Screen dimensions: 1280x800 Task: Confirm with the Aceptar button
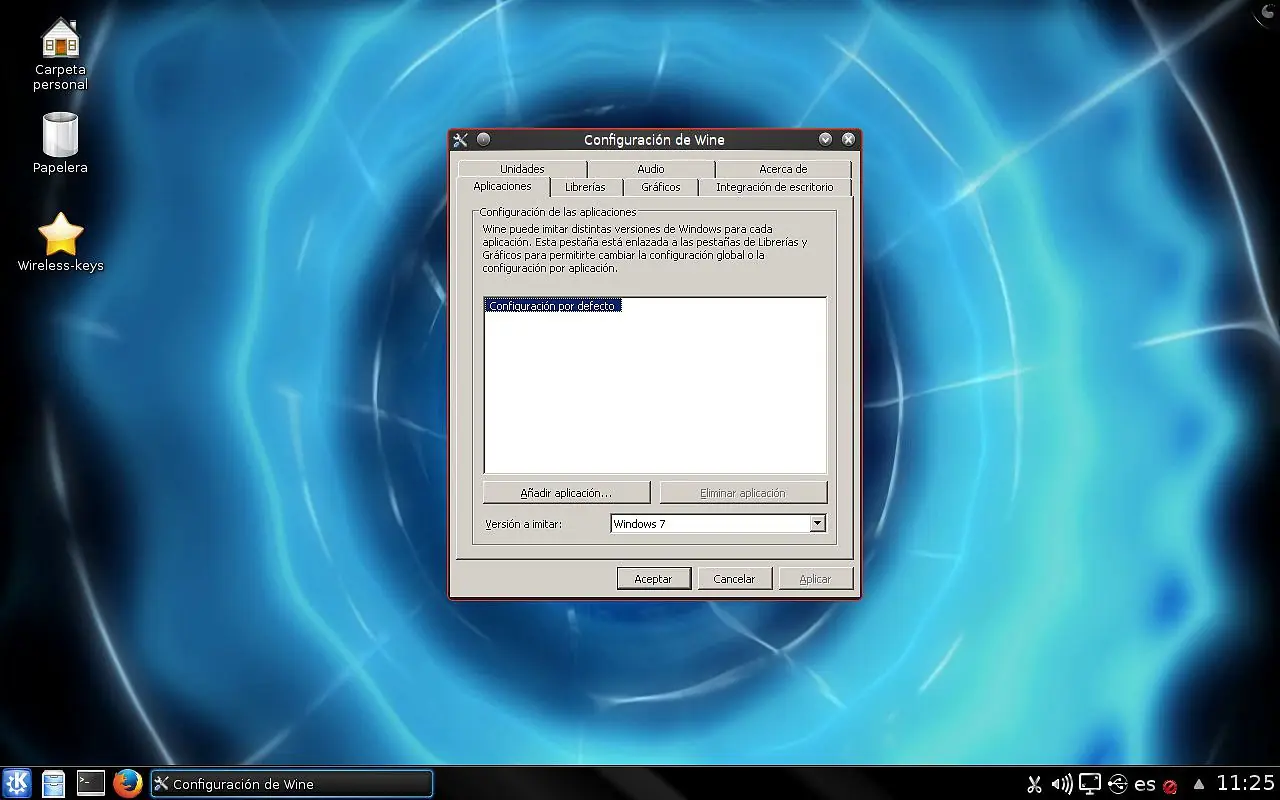653,579
